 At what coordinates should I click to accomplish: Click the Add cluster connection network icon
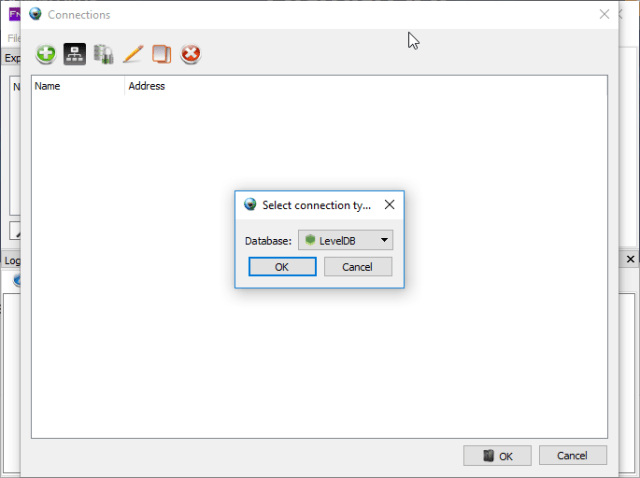pyautogui.click(x=75, y=54)
